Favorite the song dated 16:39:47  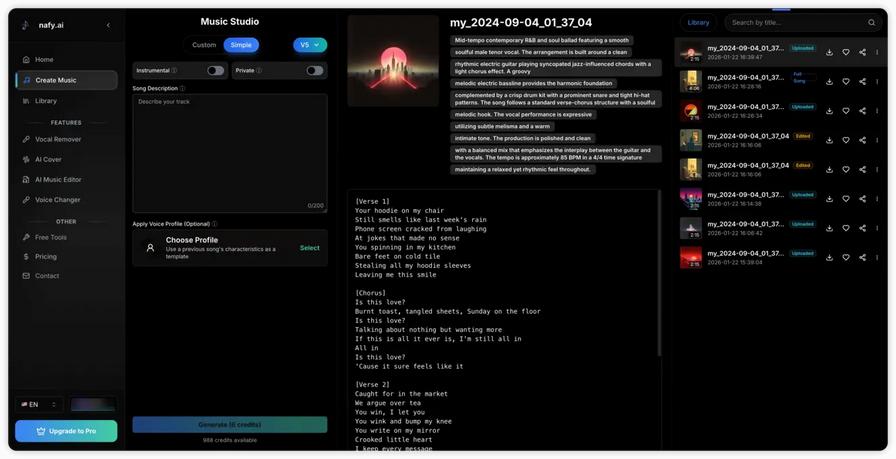point(846,52)
